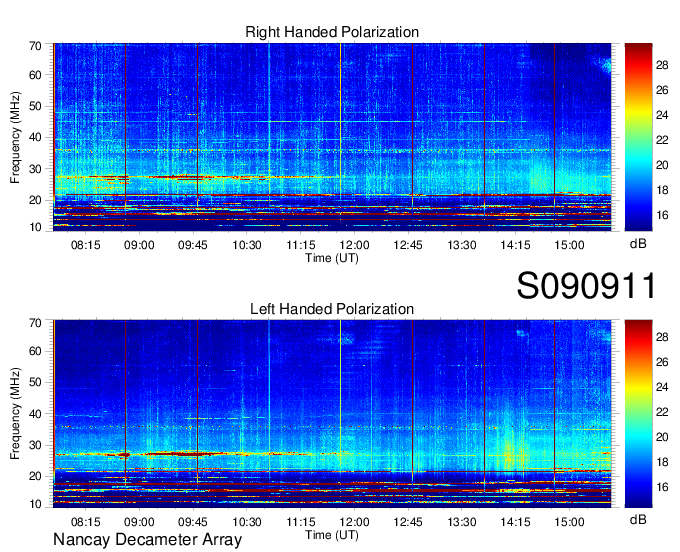Click the 16 dB tick on the top colorbar
The image size is (680, 552).
pos(662,215)
